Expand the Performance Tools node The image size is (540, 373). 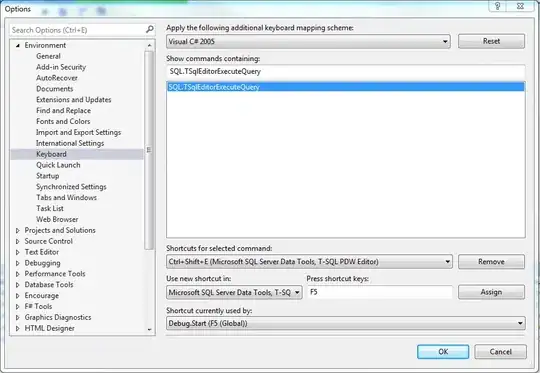[x=18, y=274]
